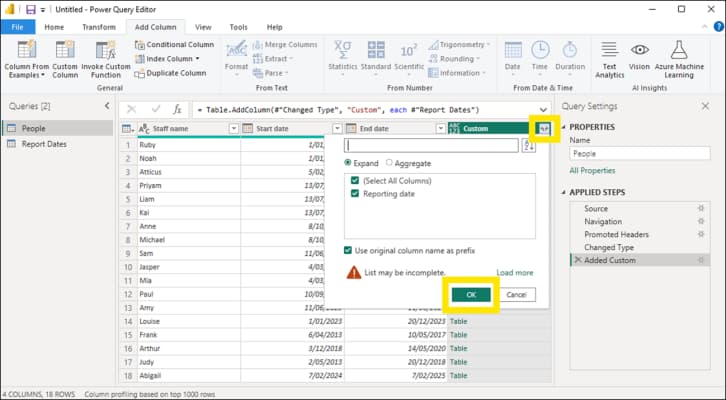Viewport: 726px width, 400px height.
Task: Open Duration column options
Action: (570, 59)
